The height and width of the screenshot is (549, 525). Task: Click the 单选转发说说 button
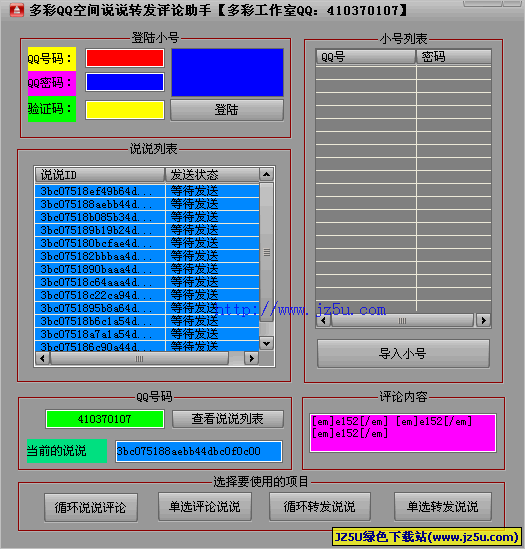(x=443, y=507)
